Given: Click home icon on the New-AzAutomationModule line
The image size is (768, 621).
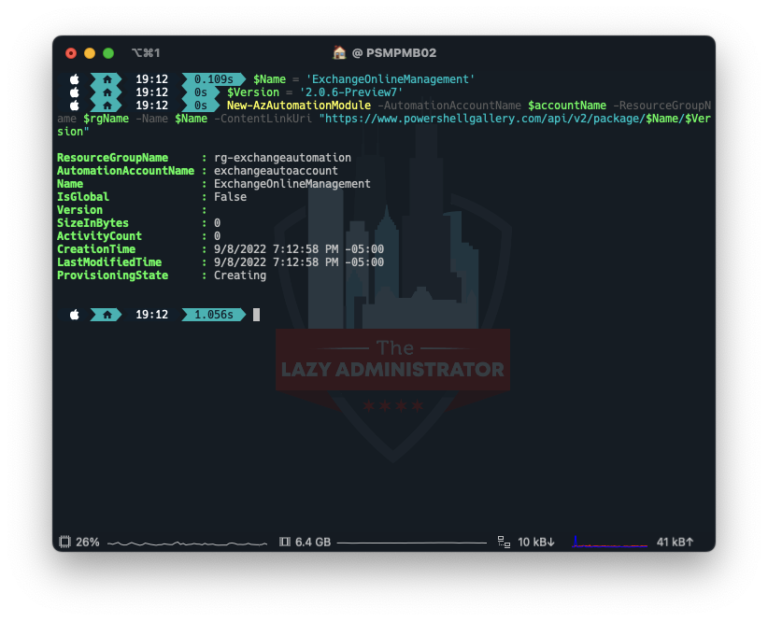Looking at the screenshot, I should point(107,106).
